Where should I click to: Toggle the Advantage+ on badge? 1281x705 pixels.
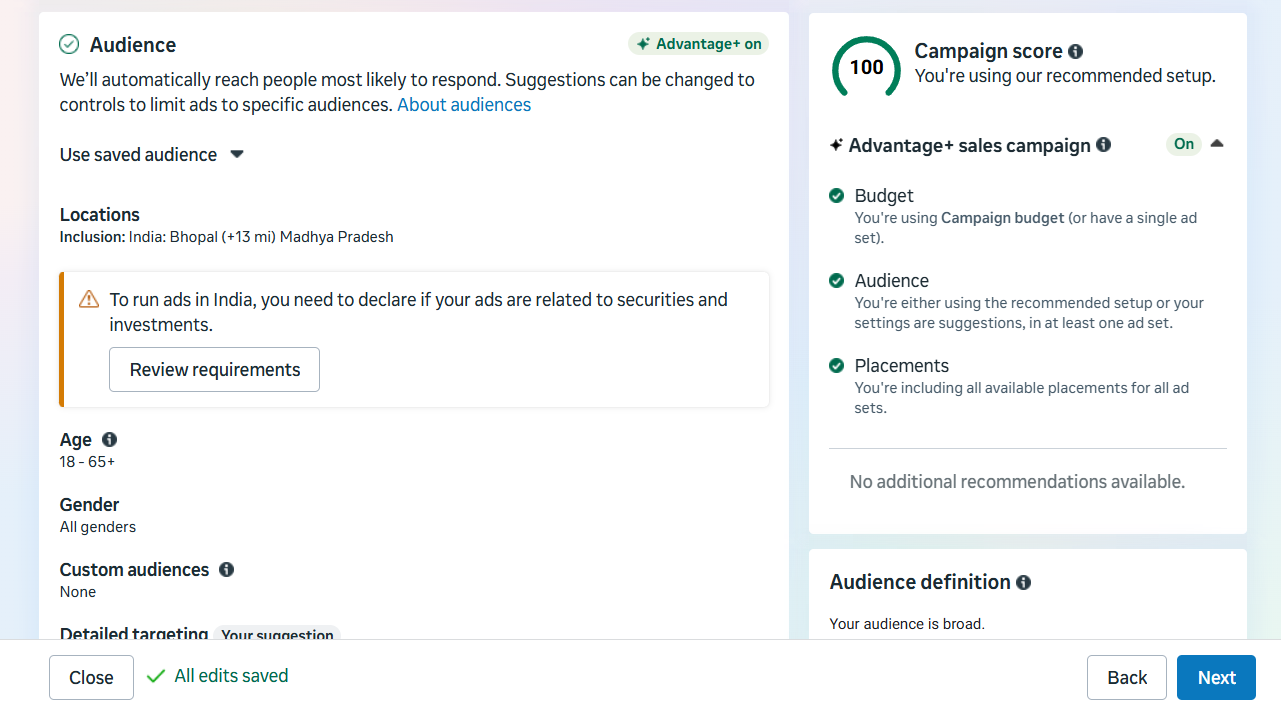(698, 44)
